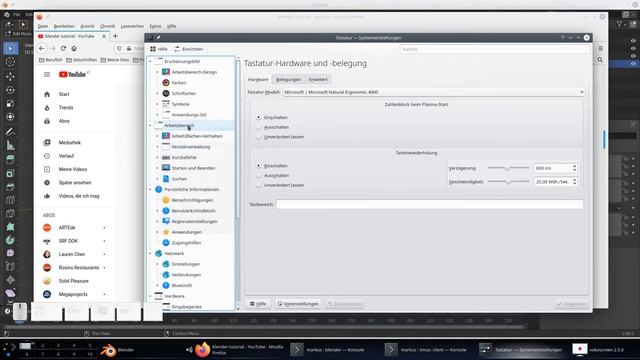Click the magnifier icon beside the settings window
This screenshot has width=640, height=360.
(600, 60)
